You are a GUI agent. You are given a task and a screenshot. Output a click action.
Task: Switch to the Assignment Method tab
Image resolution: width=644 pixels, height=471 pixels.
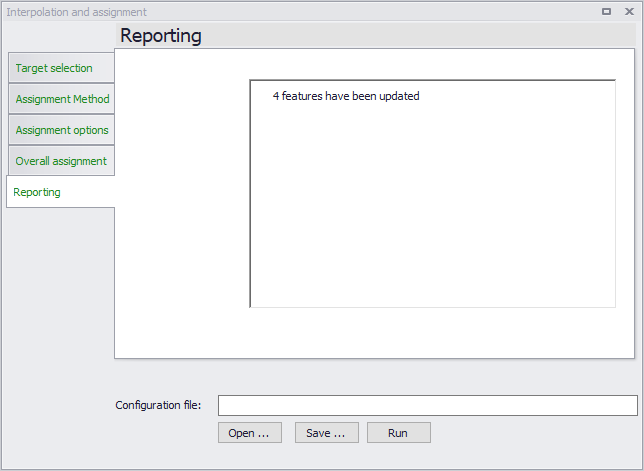click(x=61, y=99)
